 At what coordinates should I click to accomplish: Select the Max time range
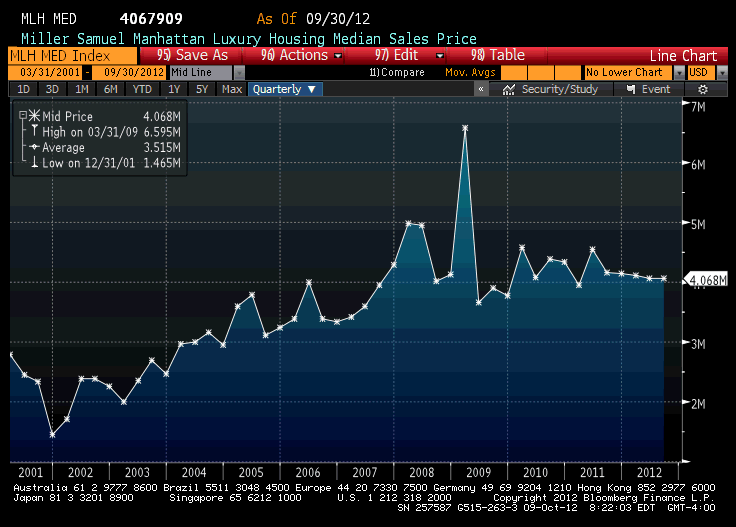click(x=232, y=89)
